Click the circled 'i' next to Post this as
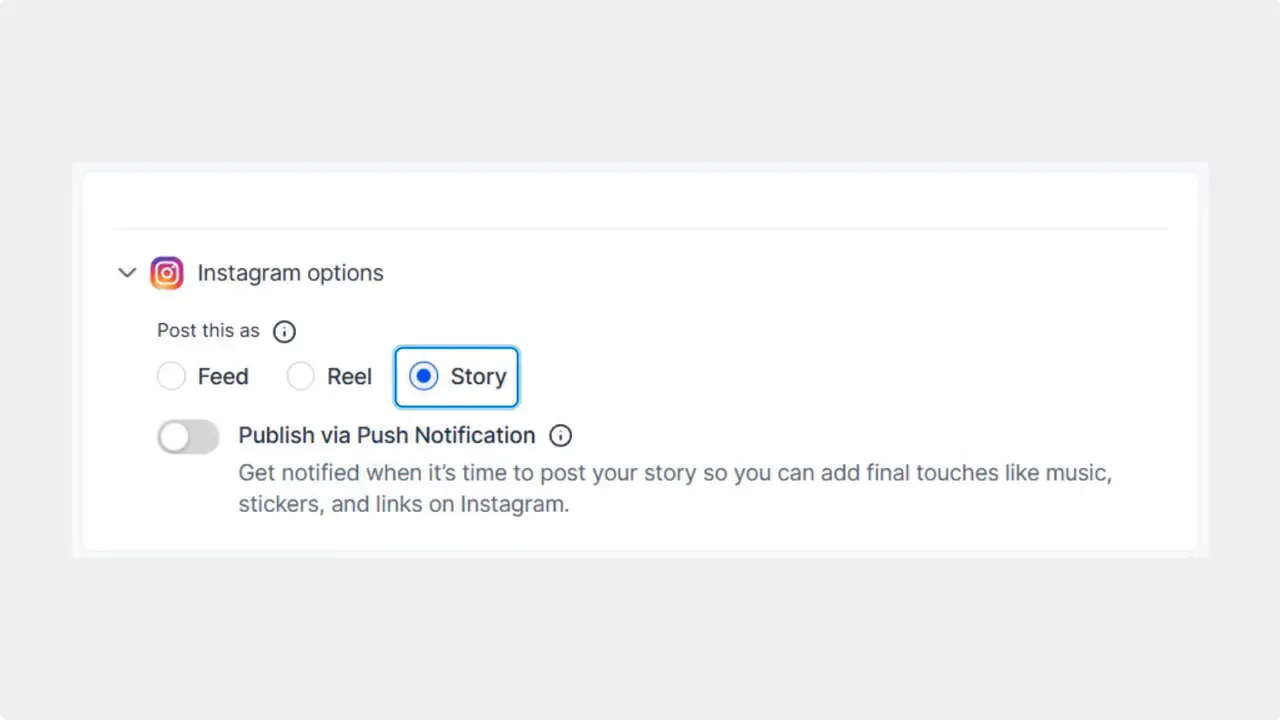The width and height of the screenshot is (1280, 720). tap(284, 331)
